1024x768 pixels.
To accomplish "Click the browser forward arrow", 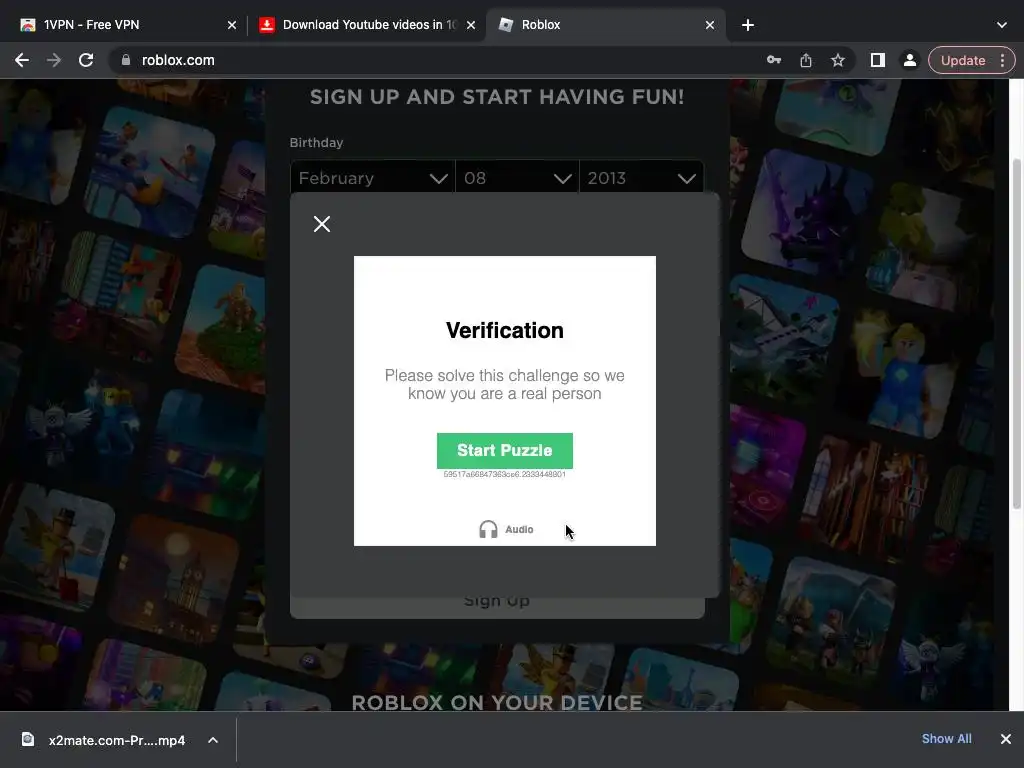I will click(x=54, y=60).
